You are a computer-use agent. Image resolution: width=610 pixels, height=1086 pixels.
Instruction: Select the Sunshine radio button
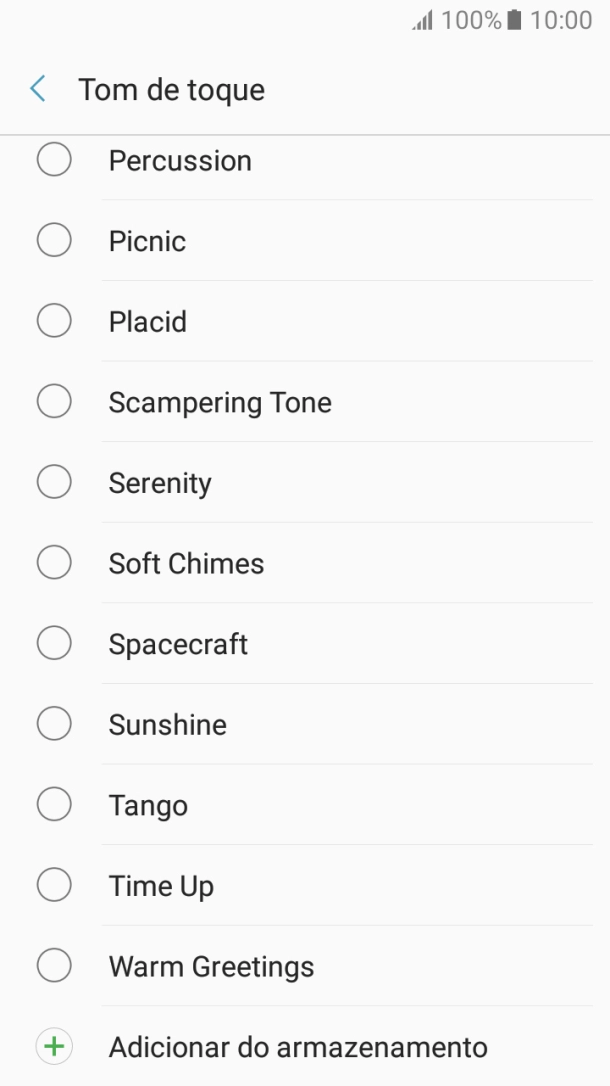pyautogui.click(x=54, y=724)
